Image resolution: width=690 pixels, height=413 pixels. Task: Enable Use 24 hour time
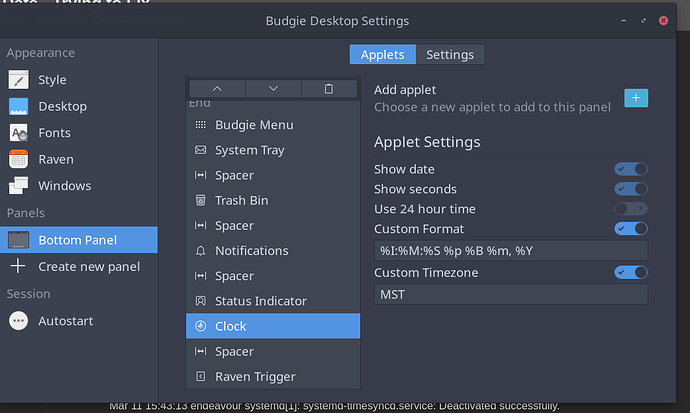pos(631,208)
